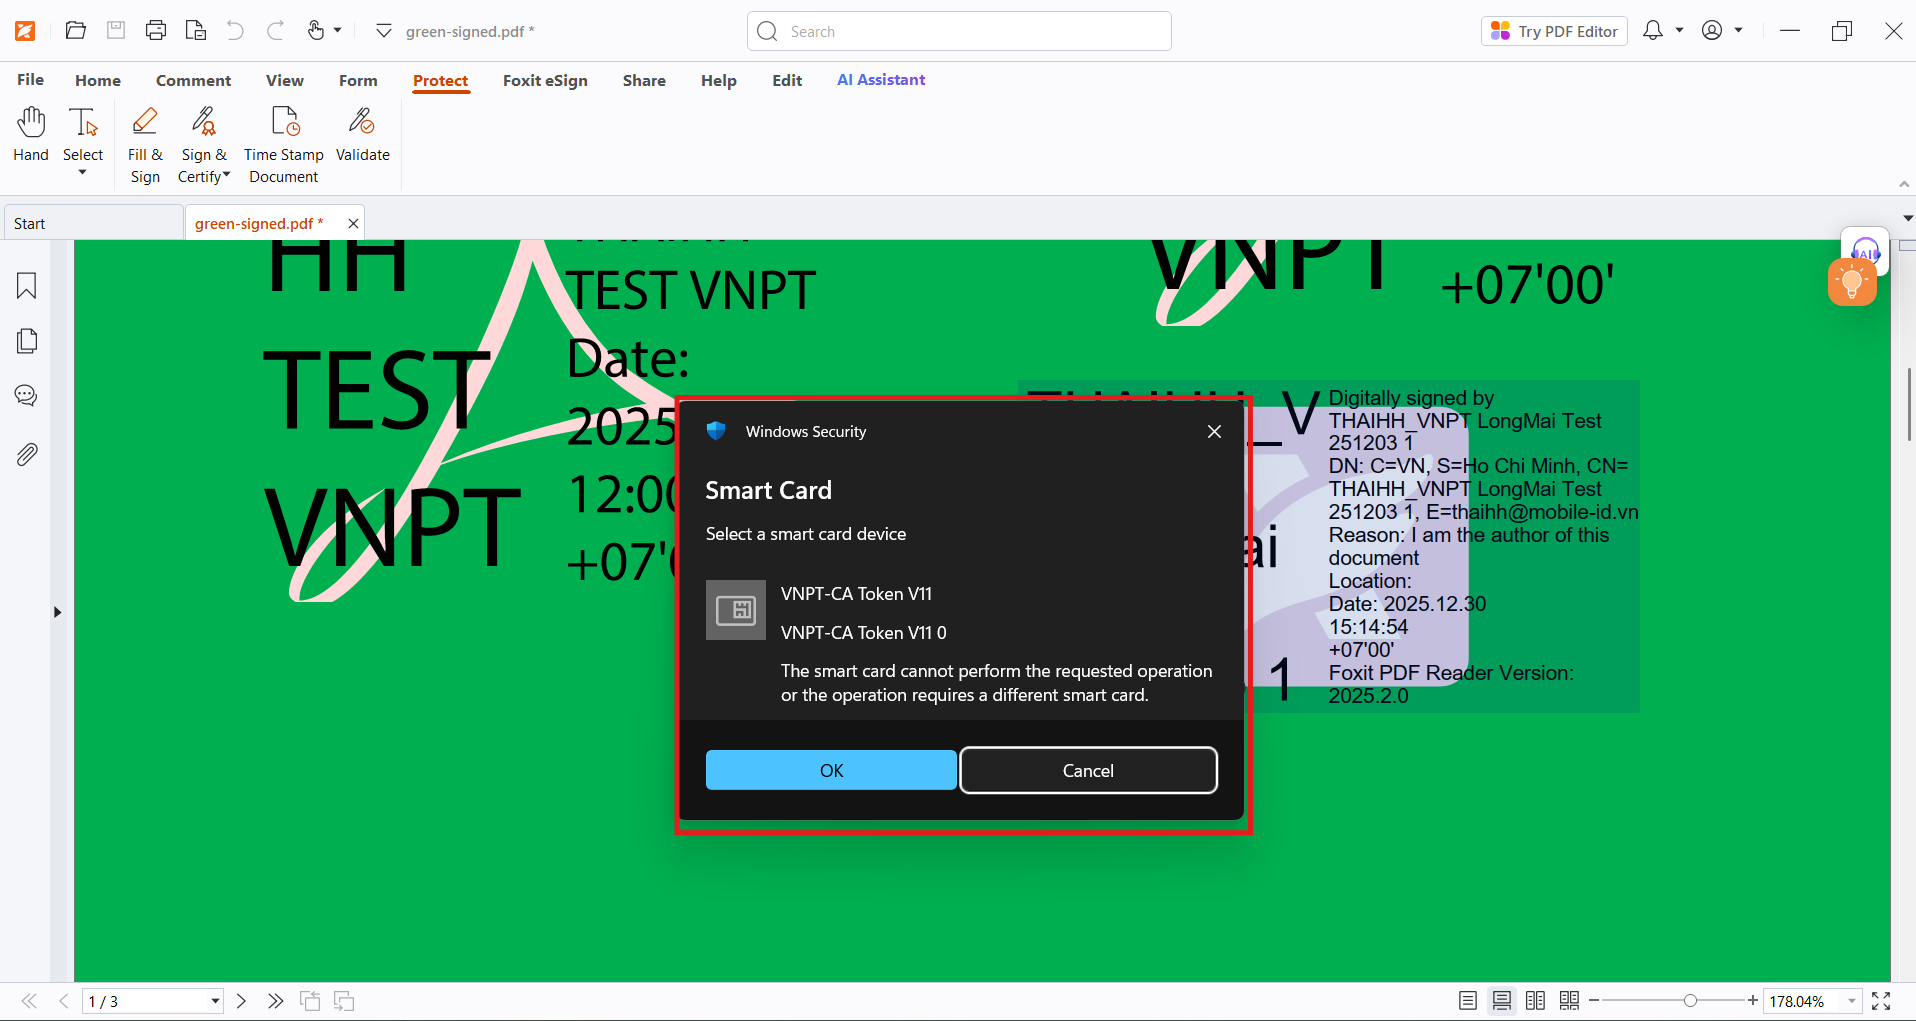Click the Search input field
The width and height of the screenshot is (1916, 1021).
pos(959,31)
